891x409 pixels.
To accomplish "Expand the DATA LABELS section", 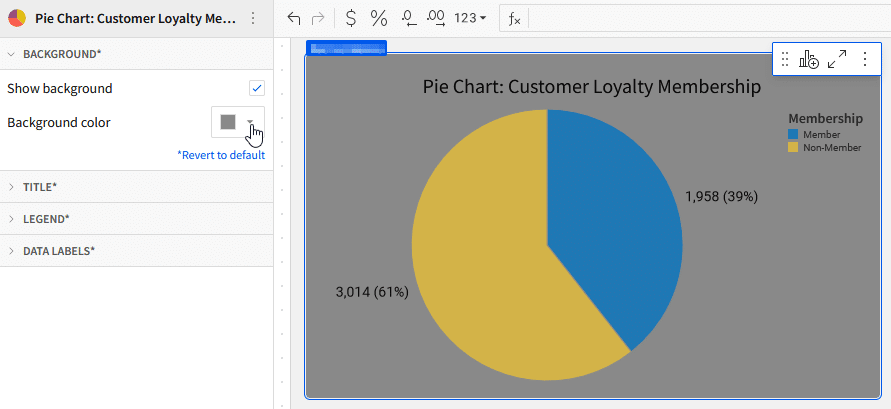I will point(58,251).
